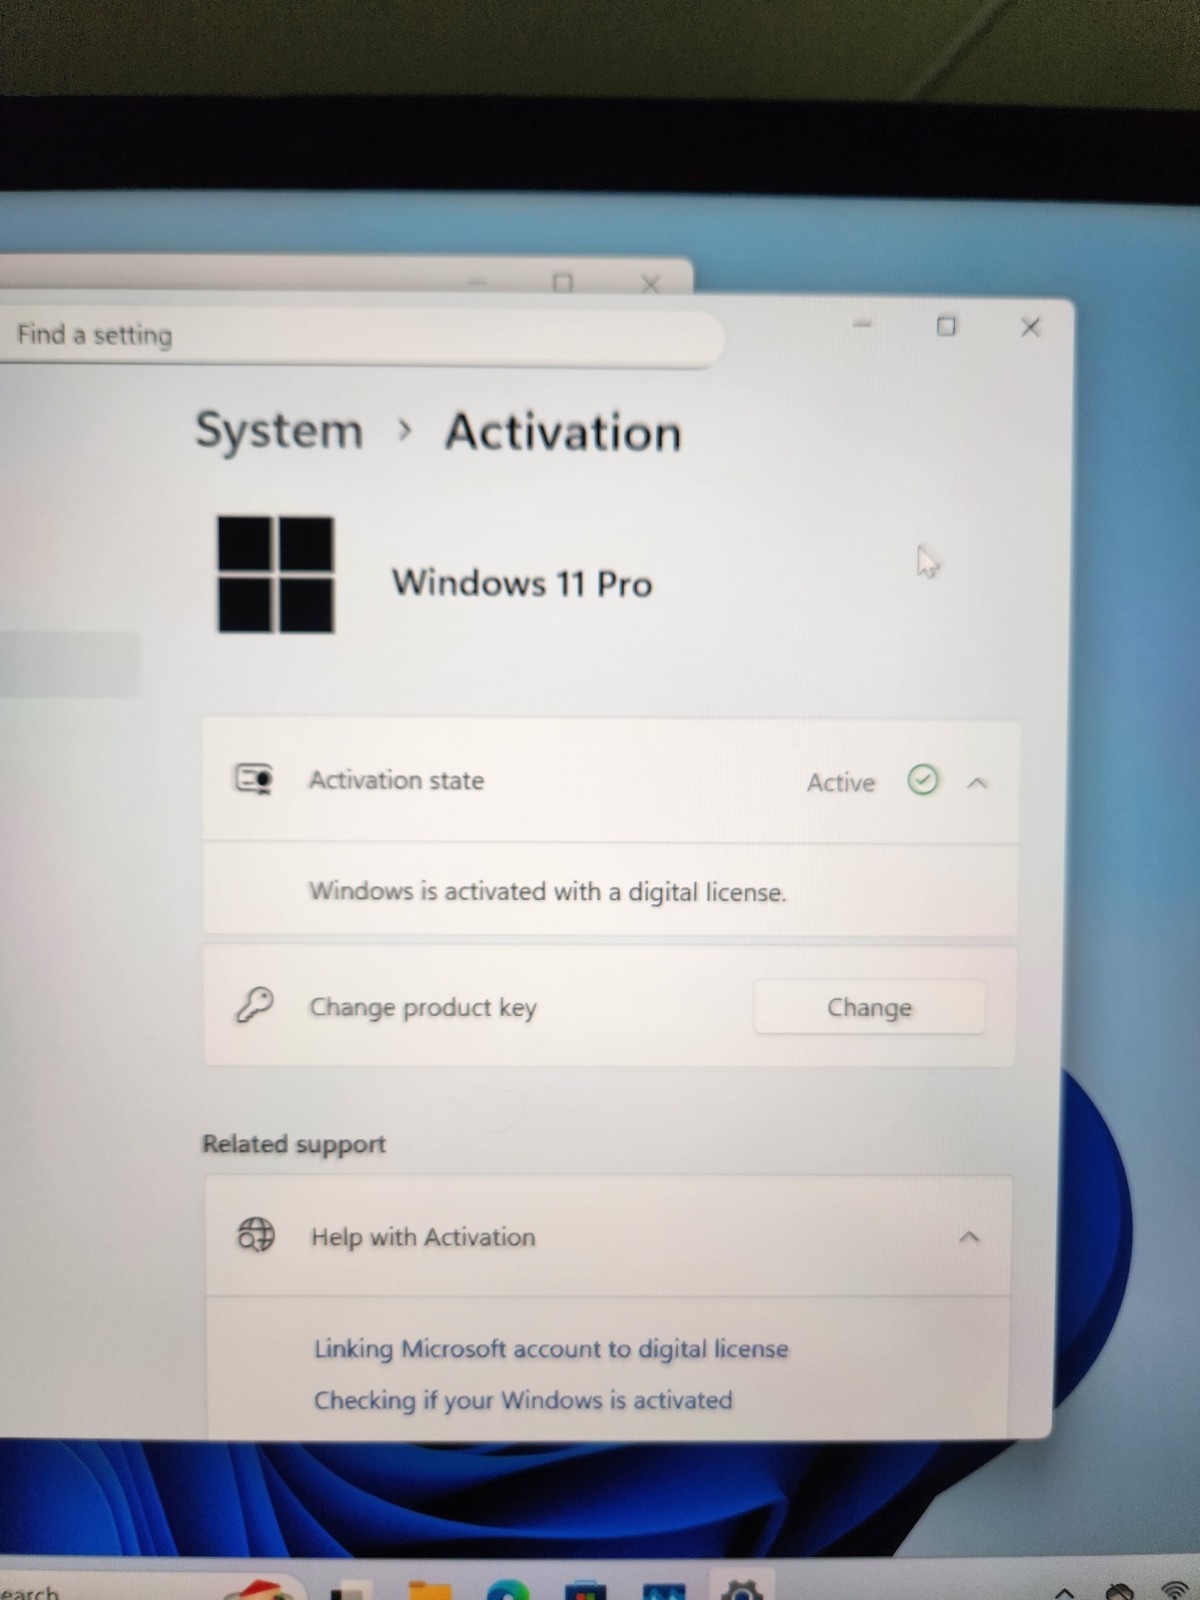The image size is (1200, 1600).
Task: Click the Find a setting search box
Action: coord(360,336)
